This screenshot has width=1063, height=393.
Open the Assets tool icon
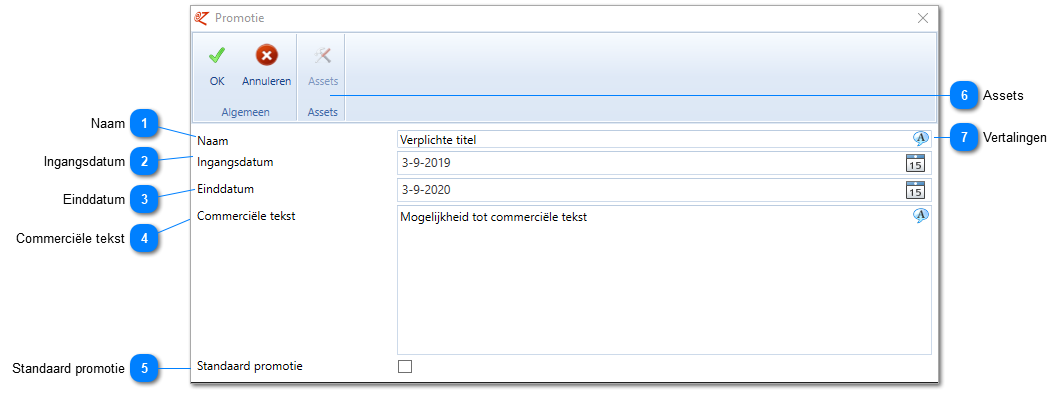tap(323, 56)
